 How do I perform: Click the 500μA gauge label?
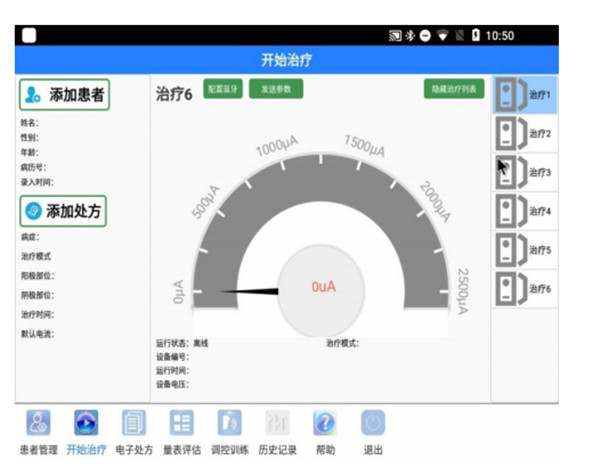(x=206, y=202)
